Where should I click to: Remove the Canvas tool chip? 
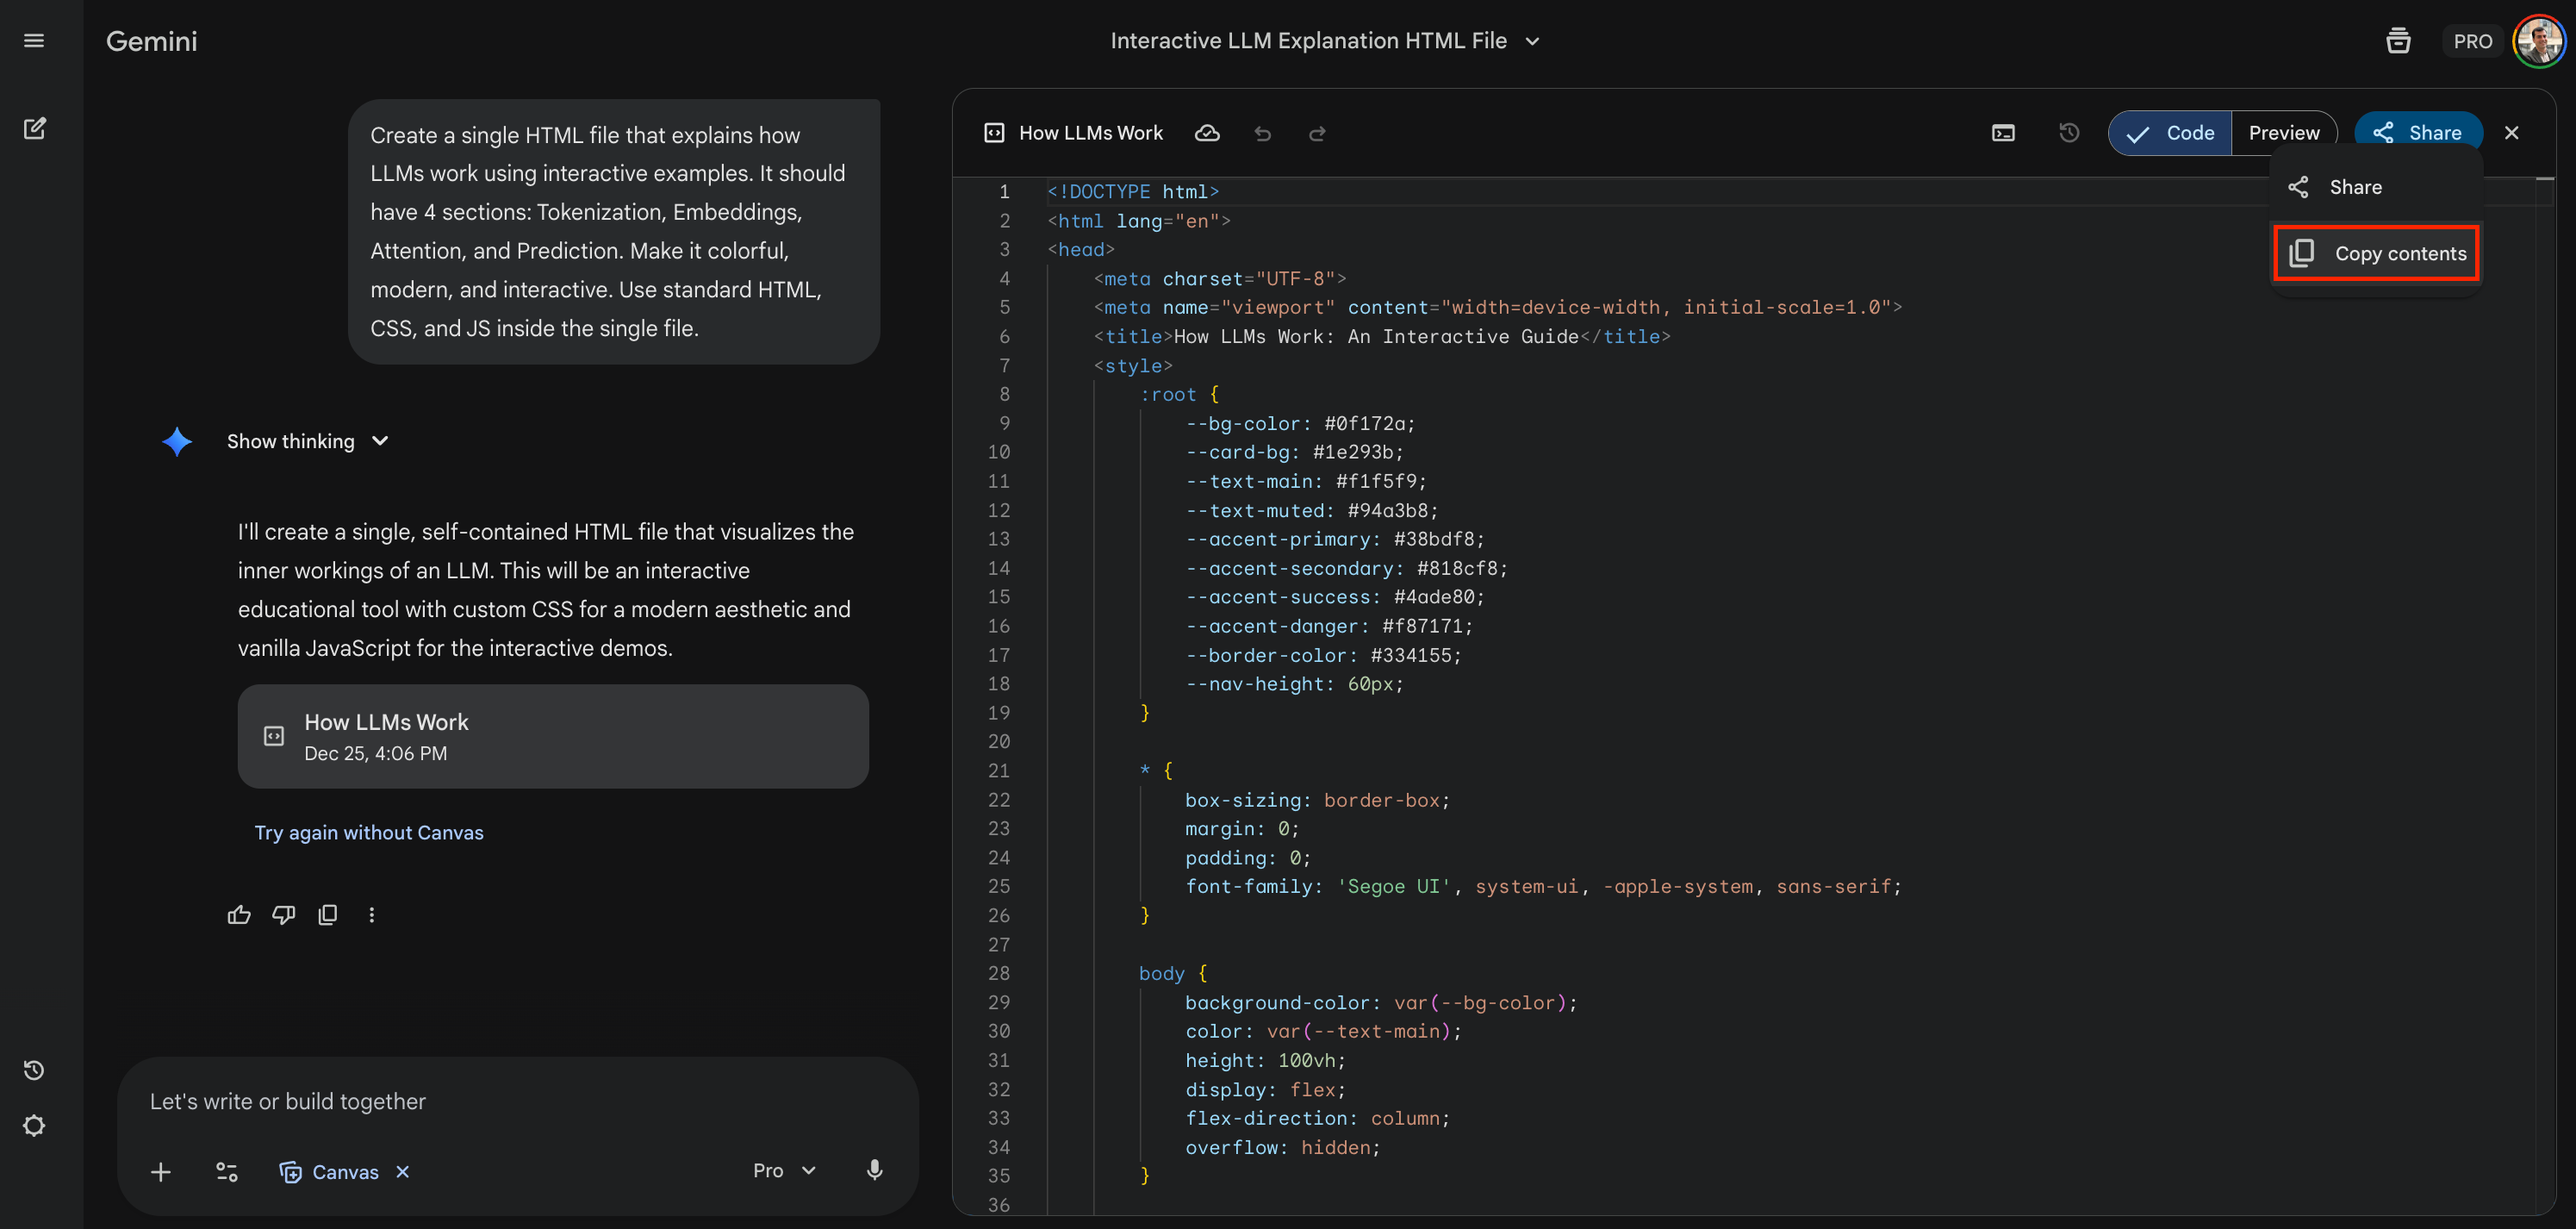[403, 1172]
